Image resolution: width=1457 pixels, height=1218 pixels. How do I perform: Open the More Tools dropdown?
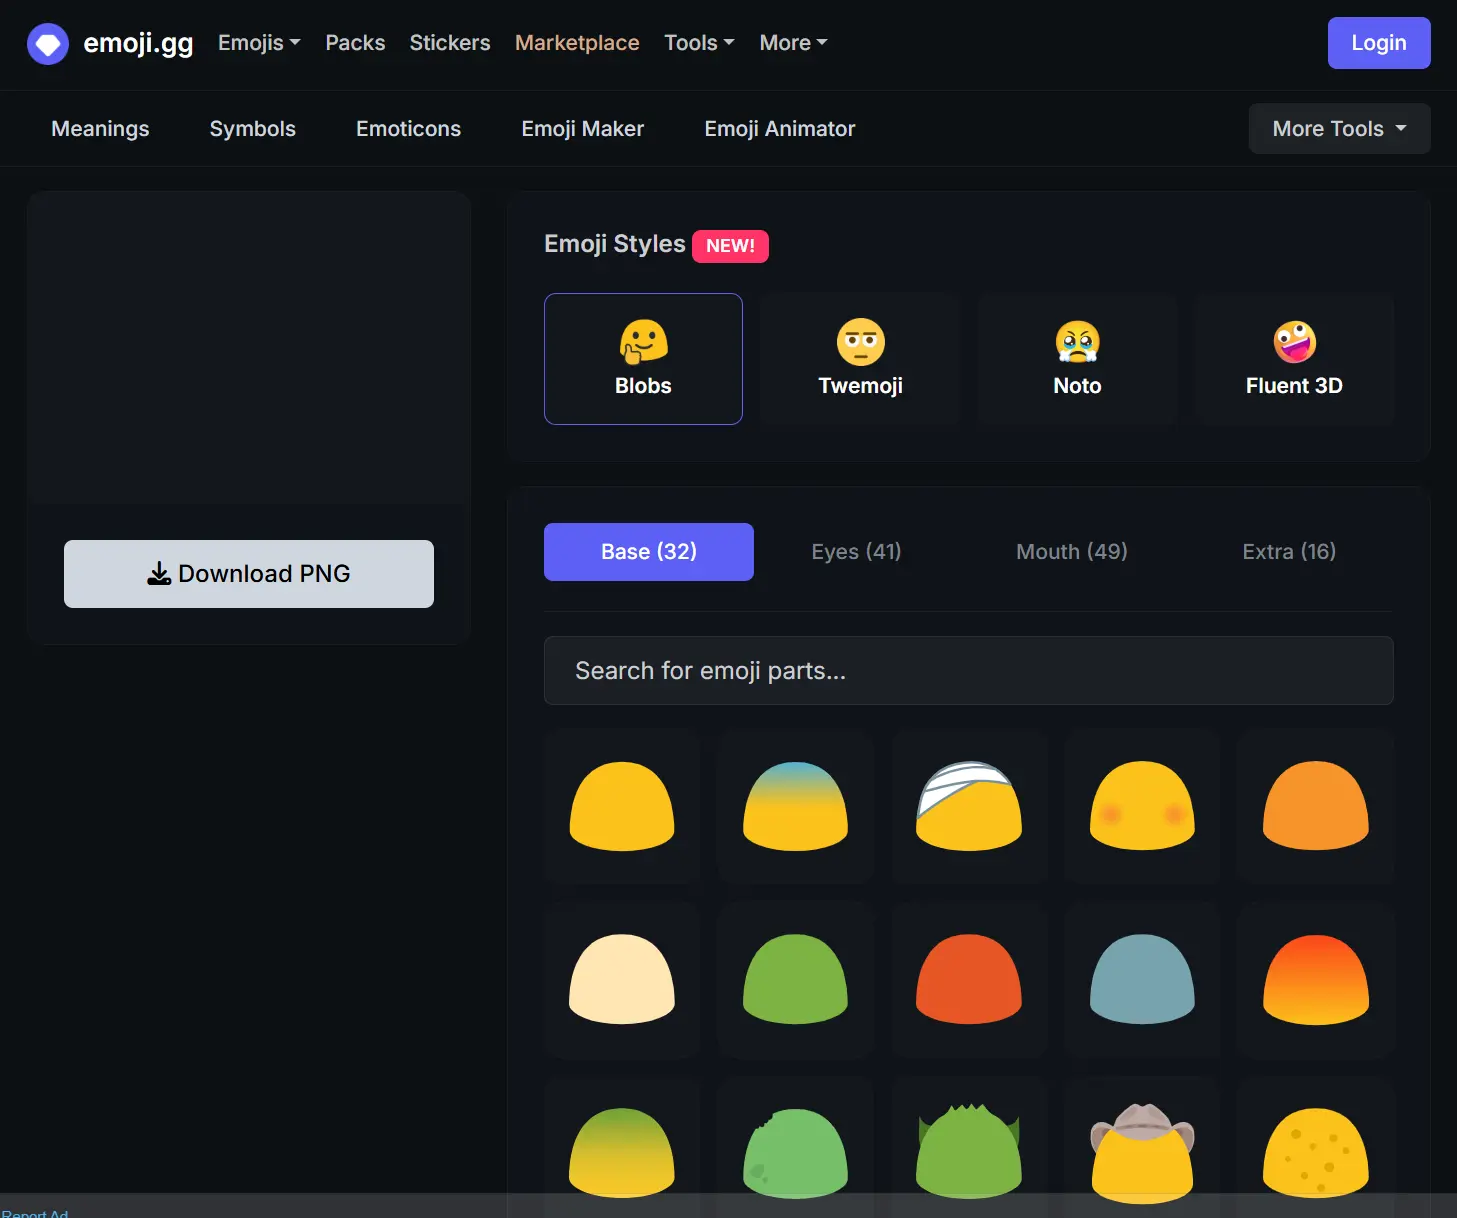(1339, 129)
